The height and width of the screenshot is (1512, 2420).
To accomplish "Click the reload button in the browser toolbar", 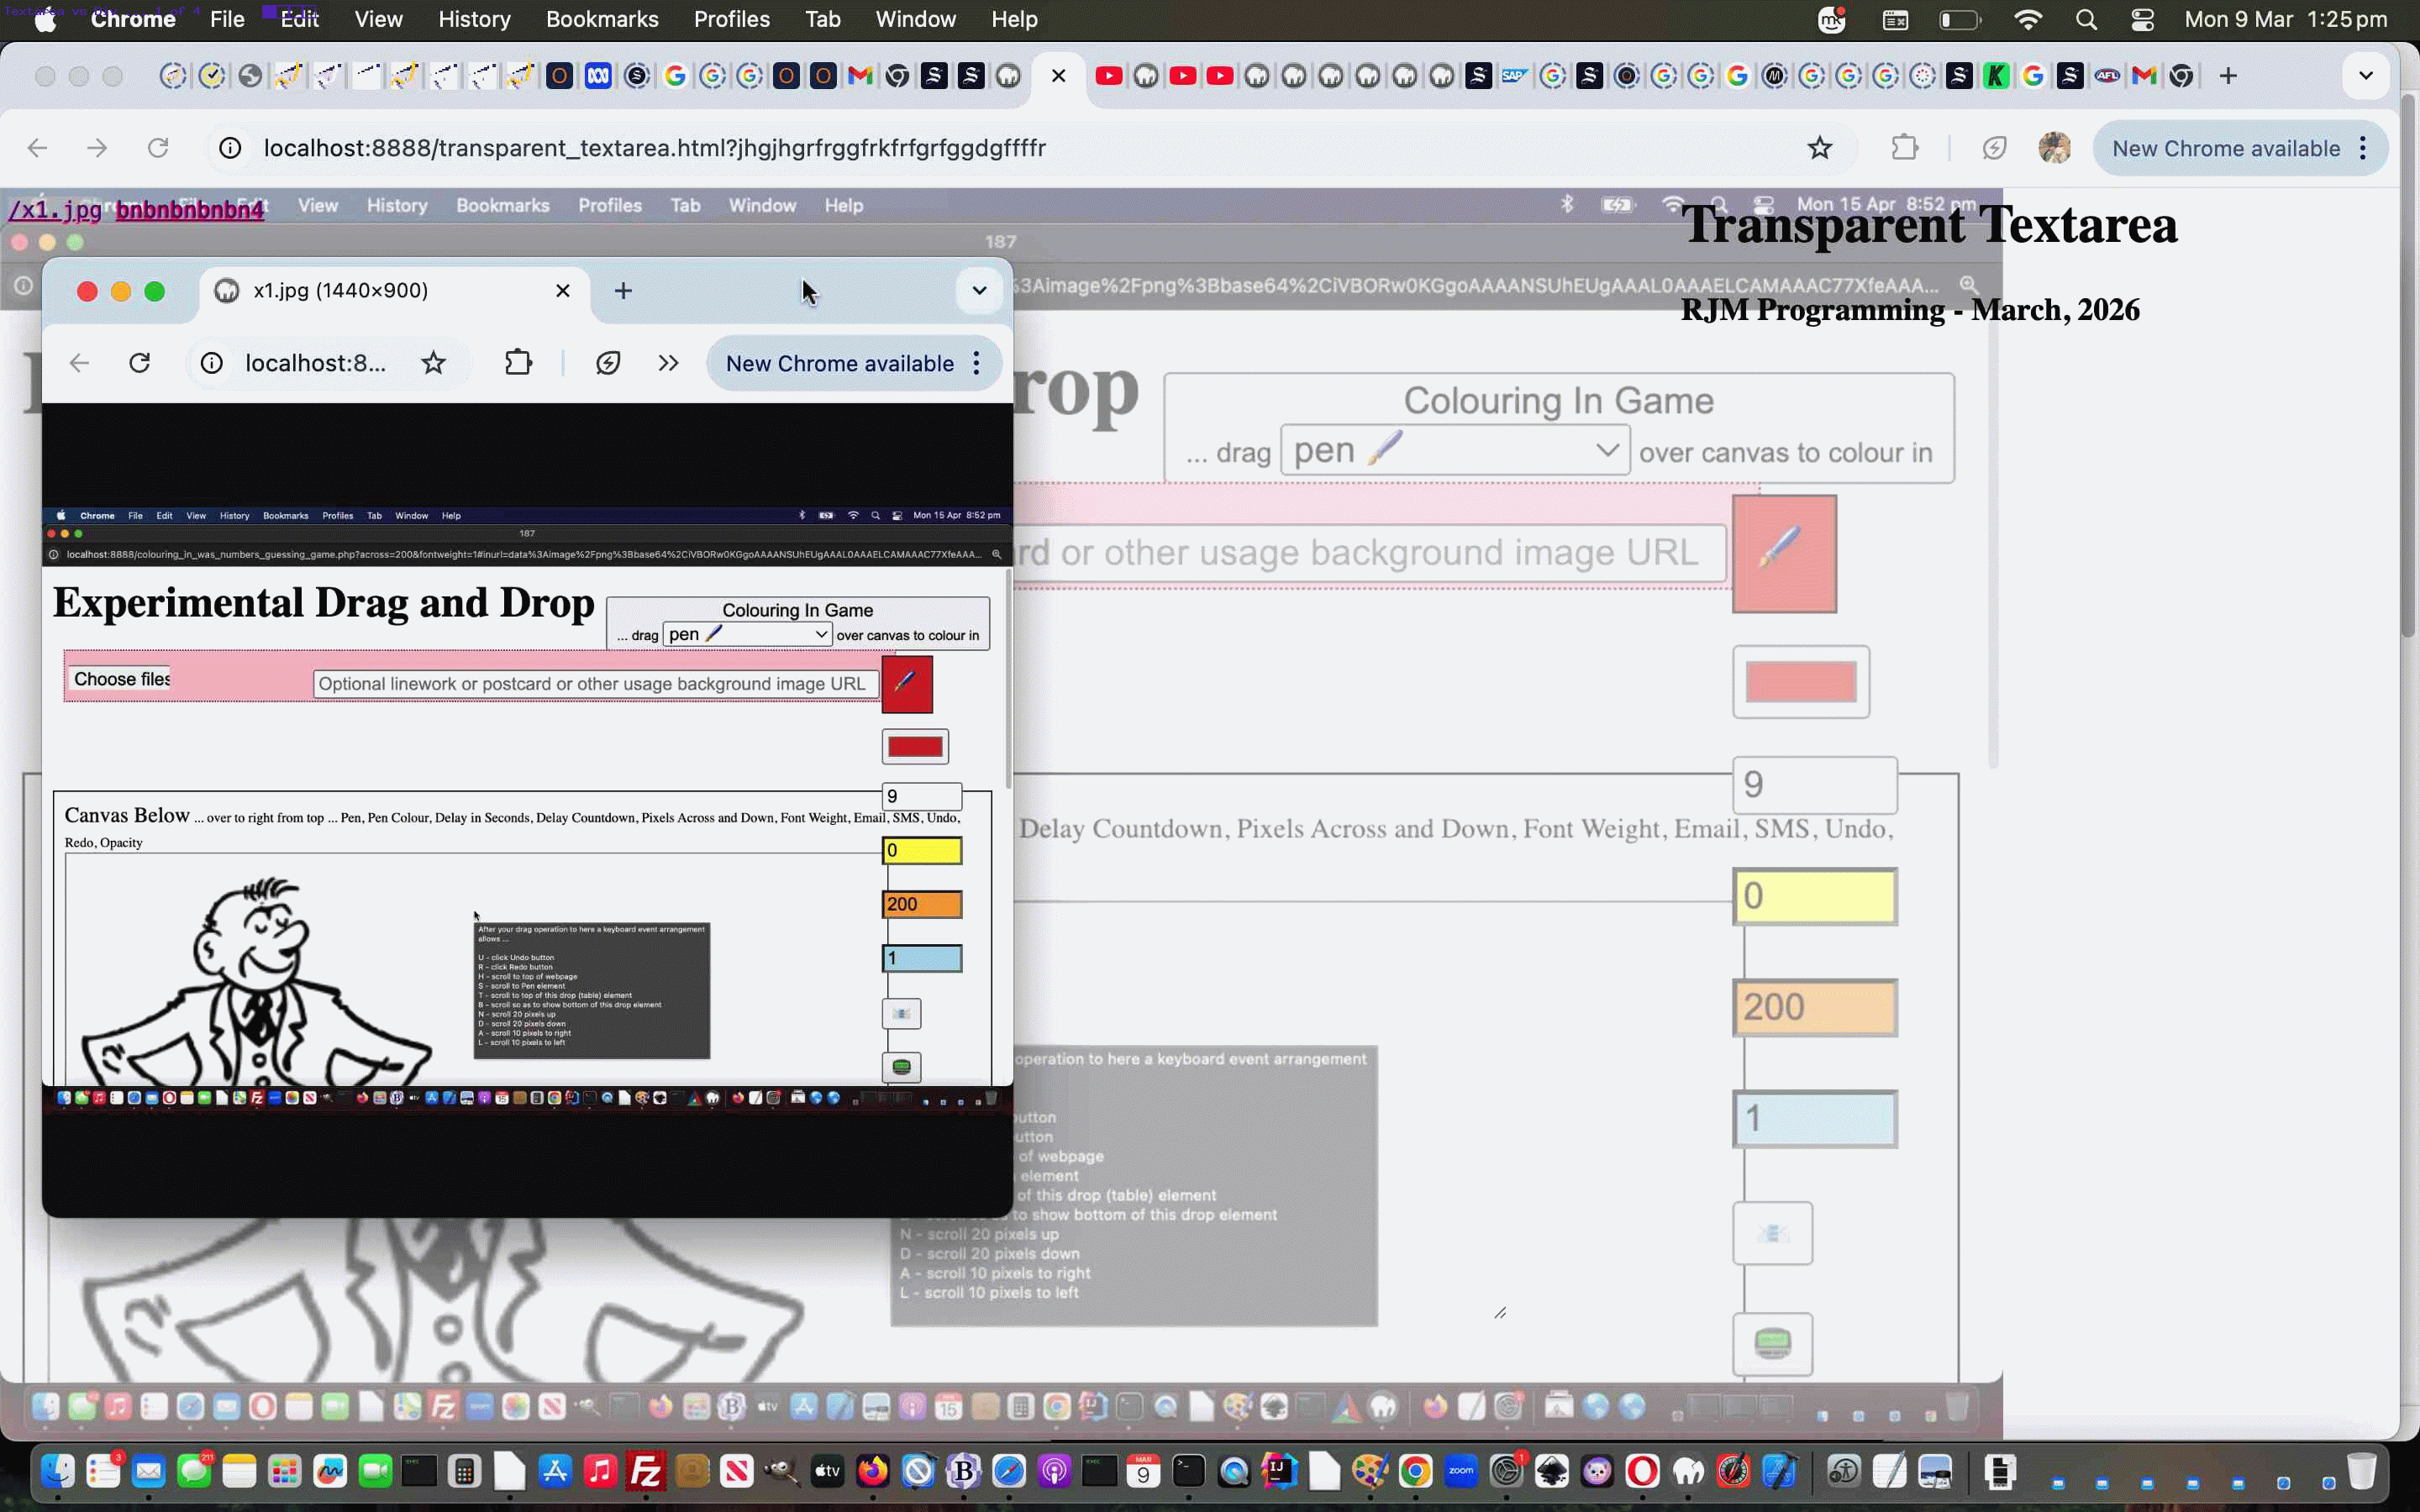I will click(x=159, y=147).
